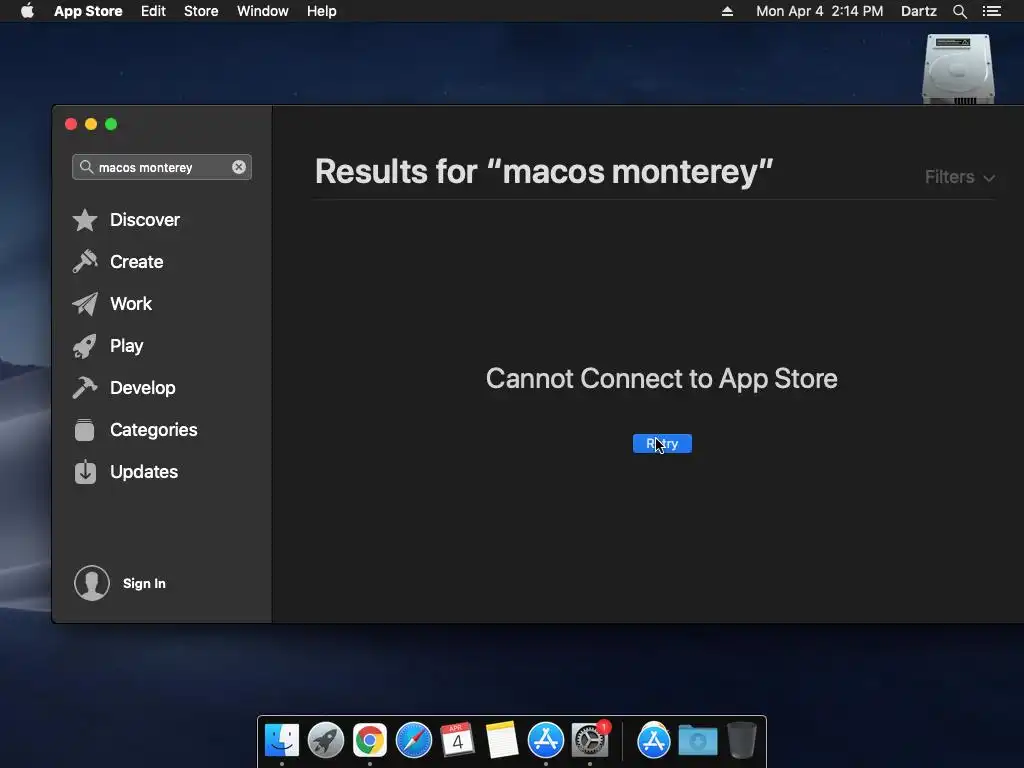Viewport: 1024px width, 768px height.
Task: Click the account avatar icon
Action: pyautogui.click(x=92, y=583)
